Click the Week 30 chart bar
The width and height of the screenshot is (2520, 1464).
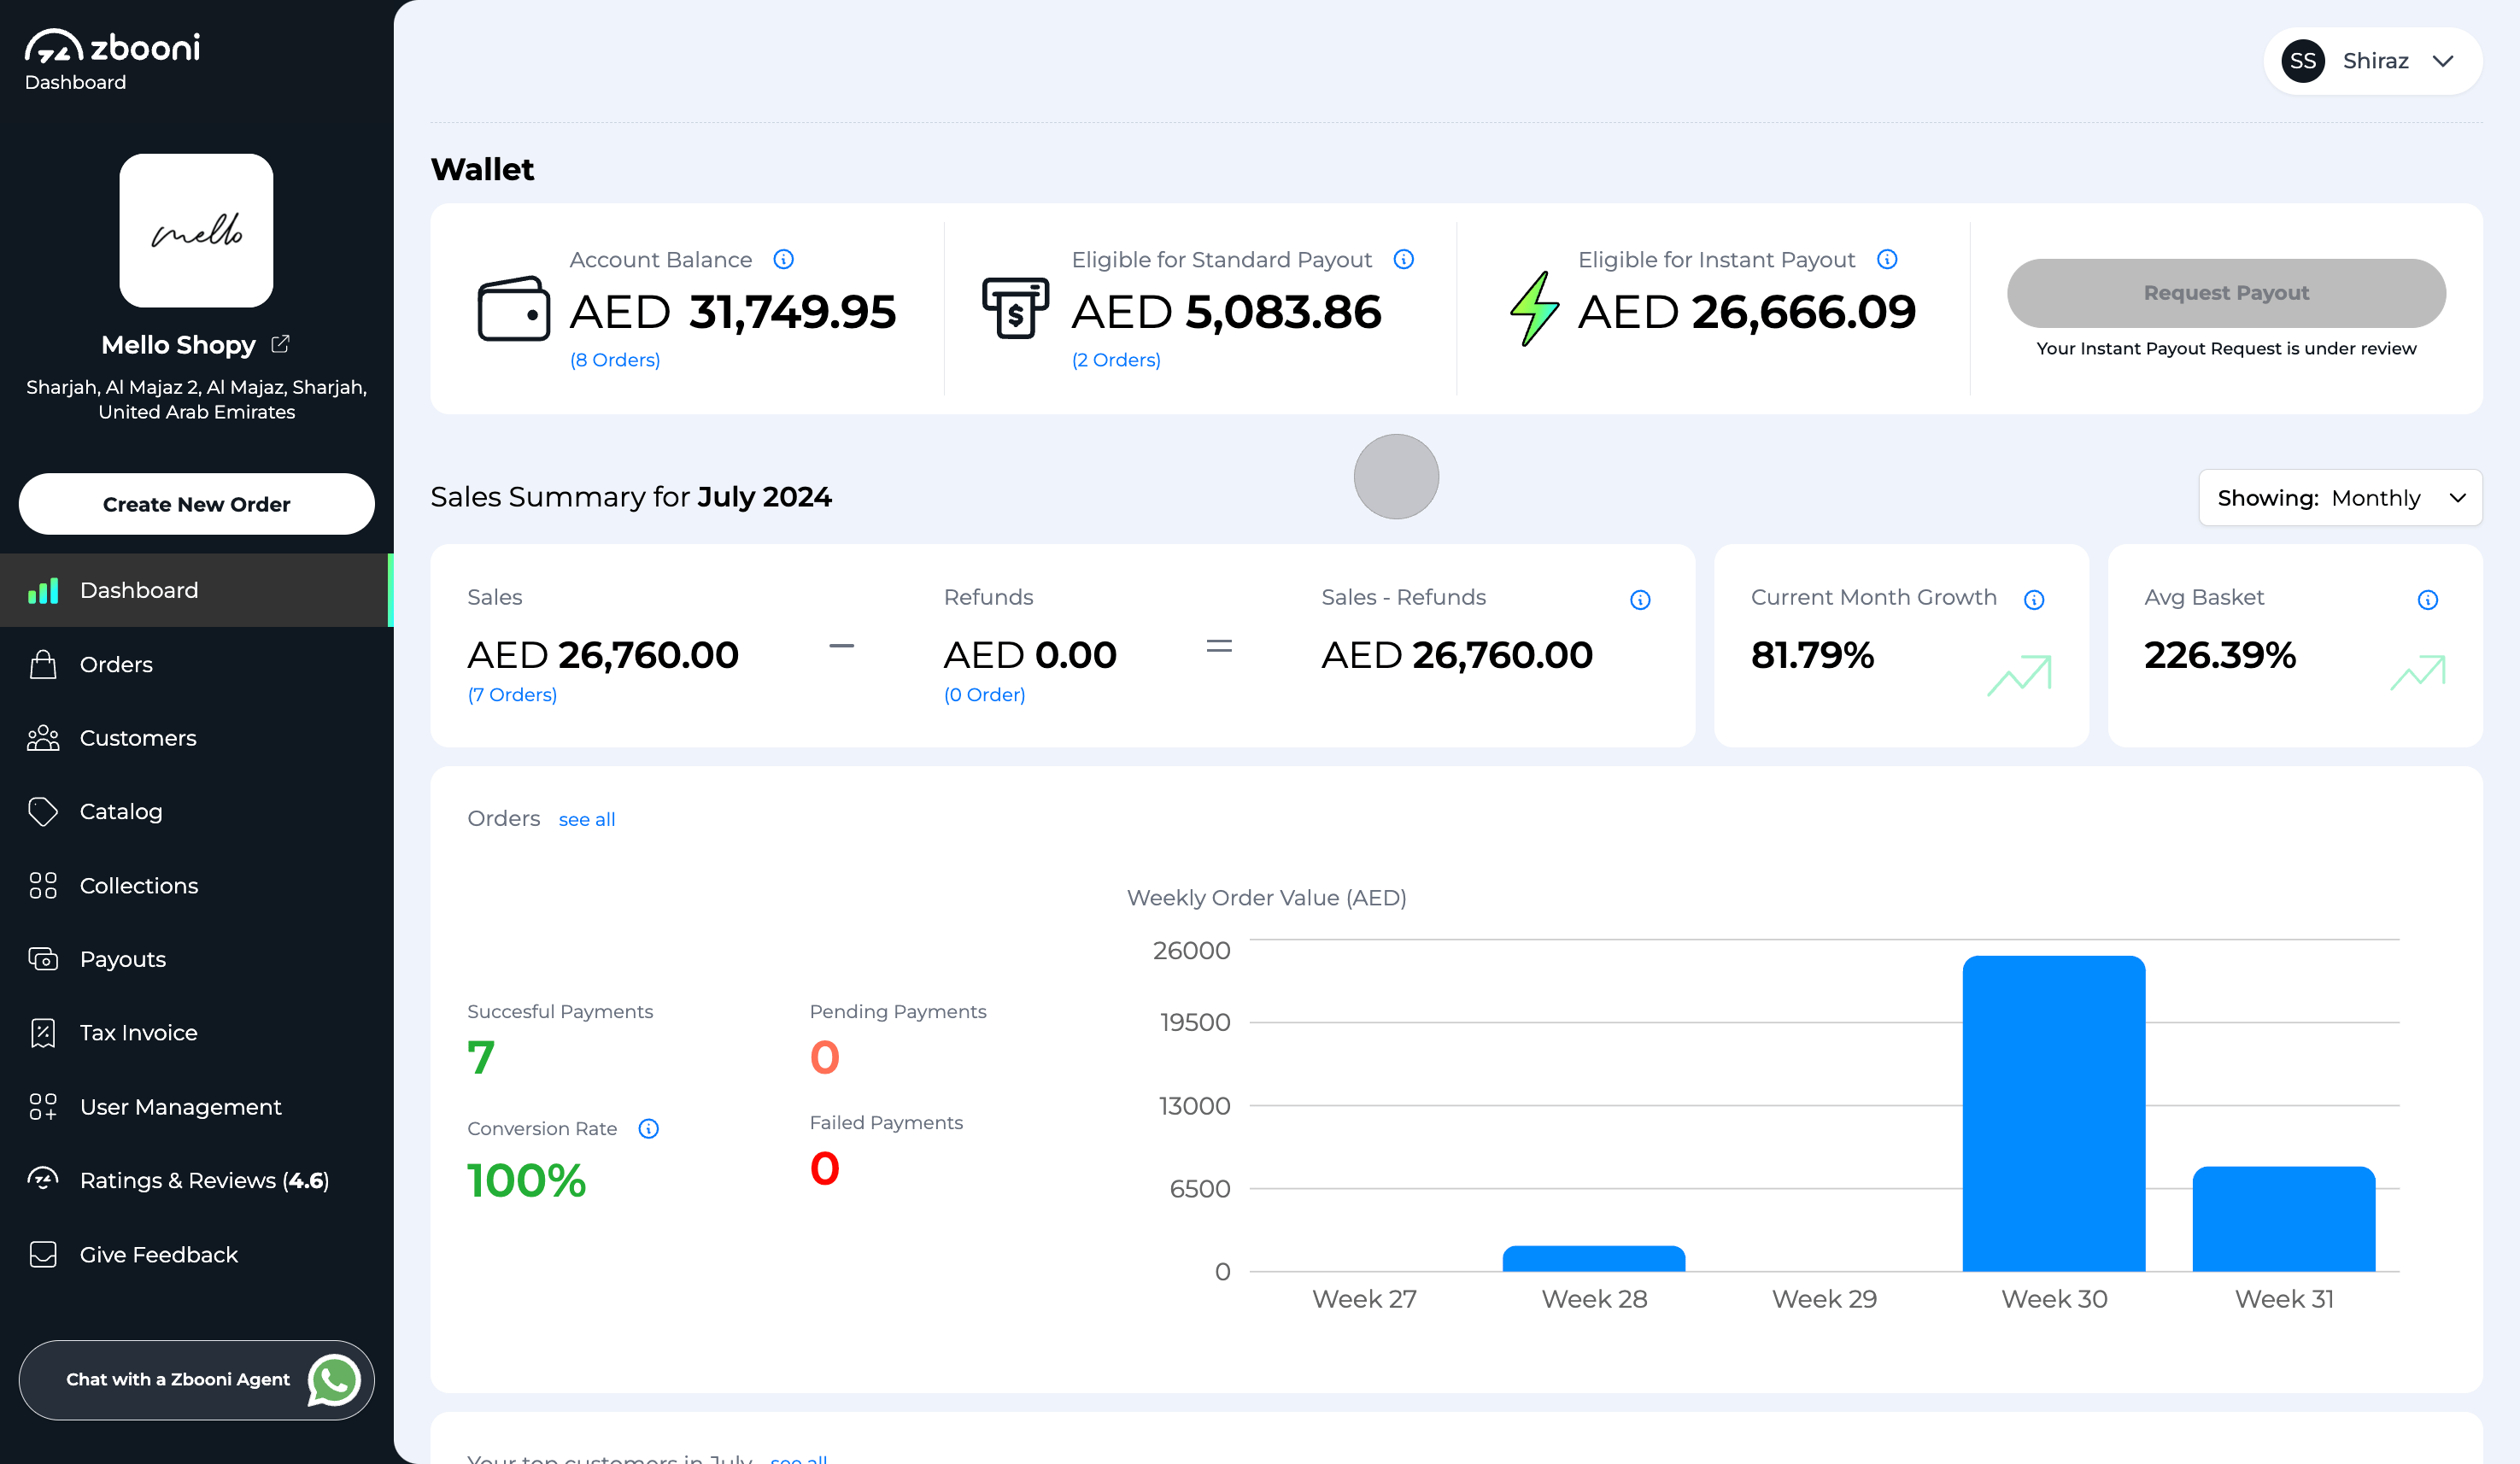(x=2054, y=1114)
